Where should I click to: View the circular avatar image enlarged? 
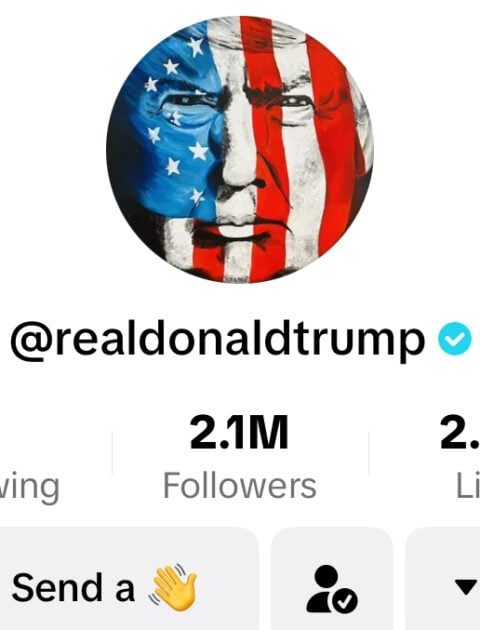(240, 149)
